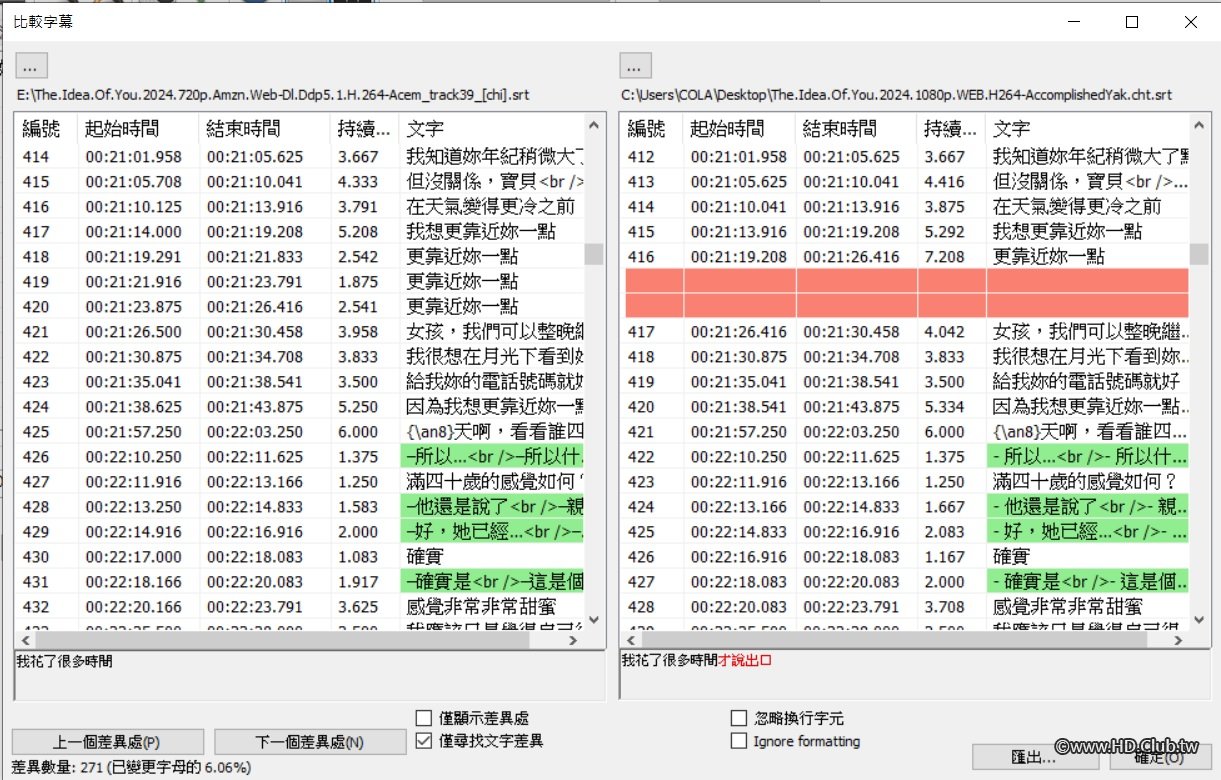Screen dimensions: 1221x780
Task: Select right row 417 女孩，我們可以整晚
Action: pyautogui.click(x=905, y=332)
